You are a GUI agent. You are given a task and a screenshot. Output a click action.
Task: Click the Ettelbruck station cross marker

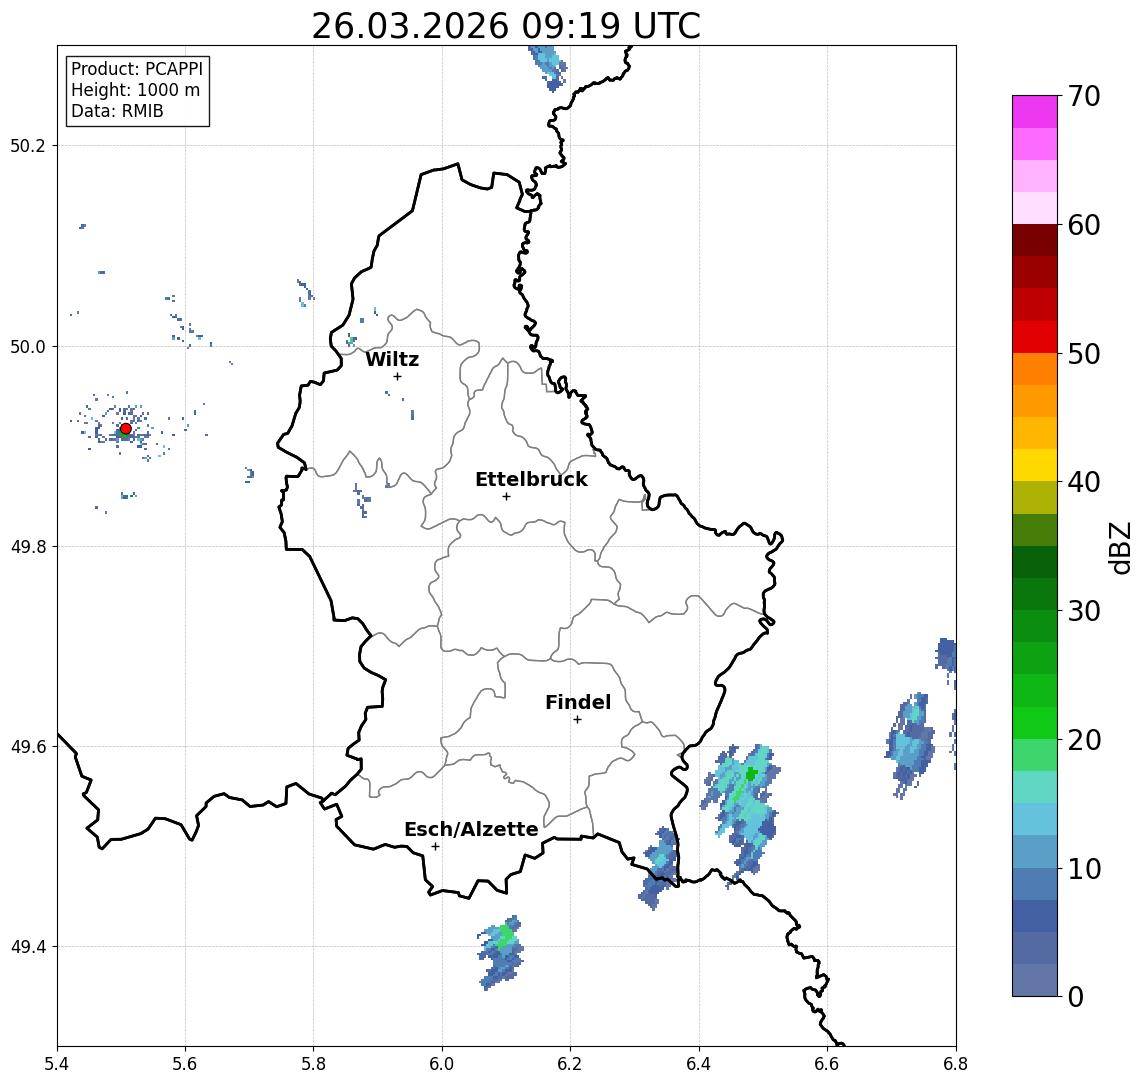coord(506,497)
